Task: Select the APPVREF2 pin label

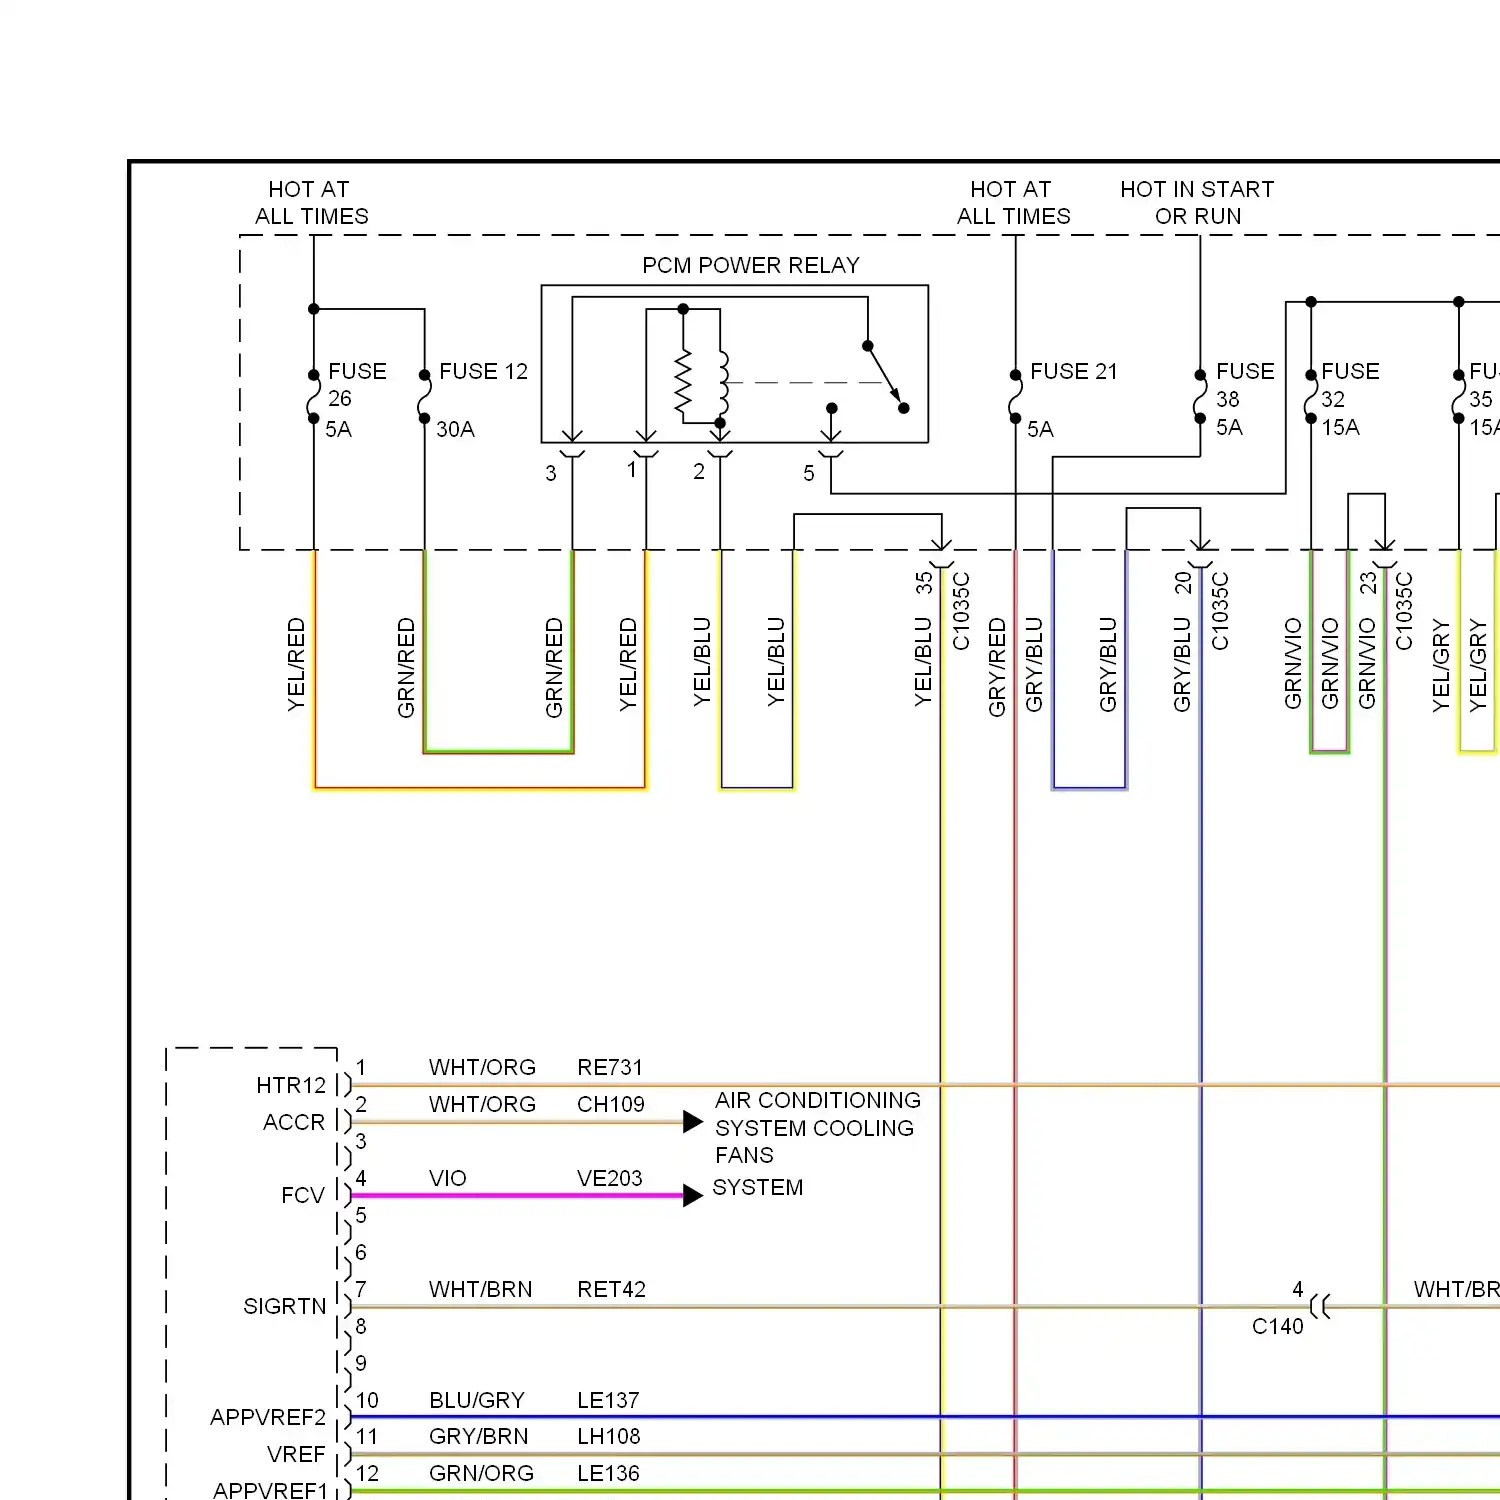Action: coord(268,1417)
